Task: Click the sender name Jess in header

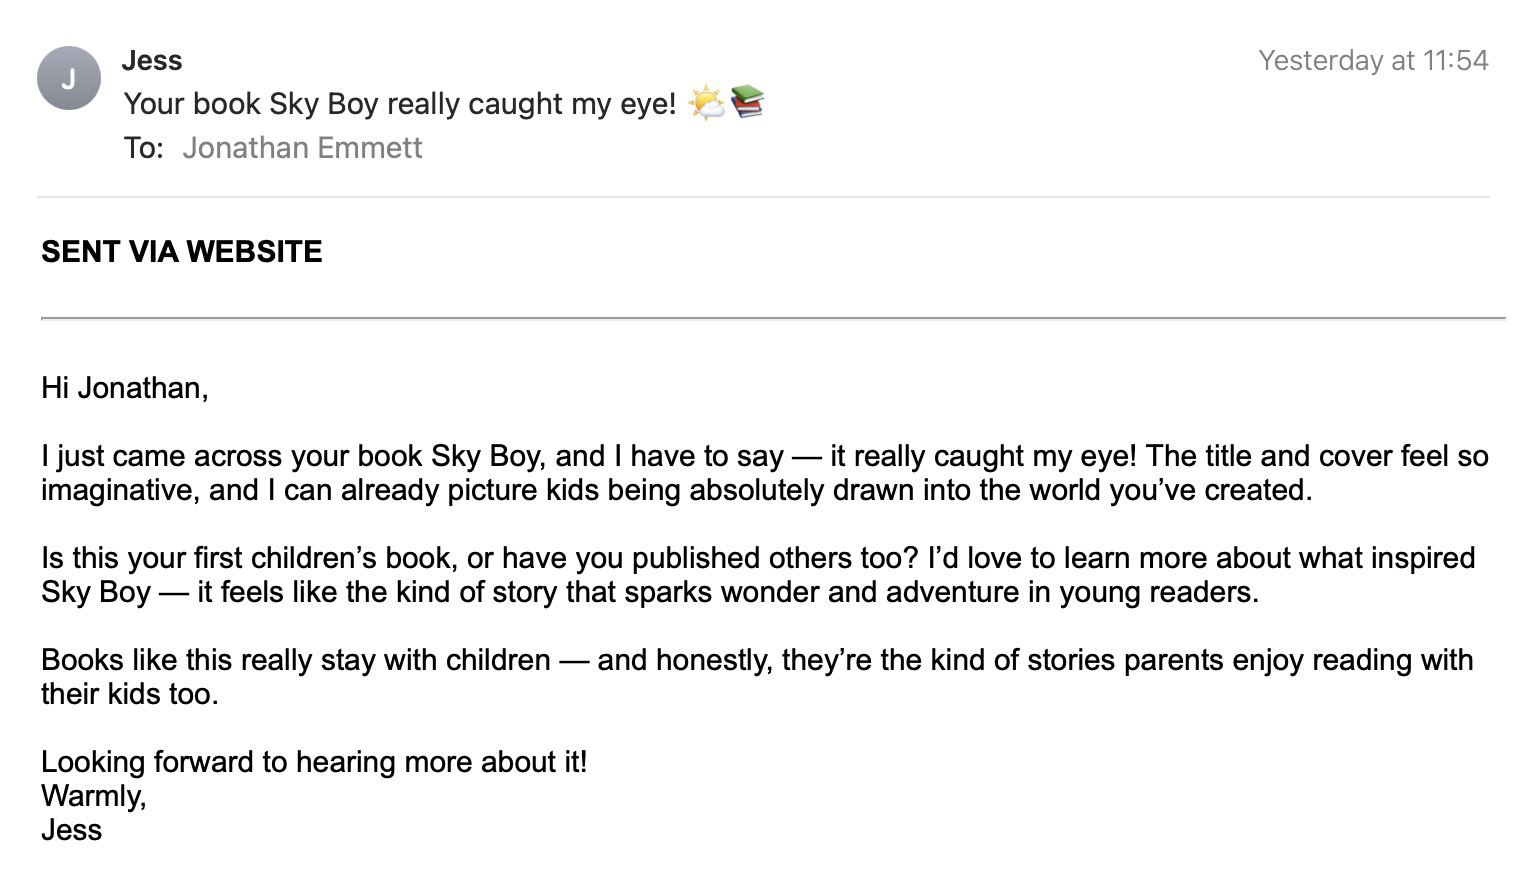Action: 152,60
